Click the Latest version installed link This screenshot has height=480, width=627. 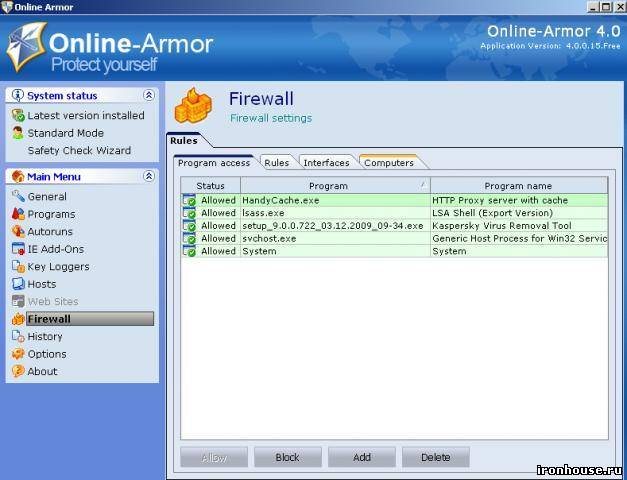click(x=86, y=115)
